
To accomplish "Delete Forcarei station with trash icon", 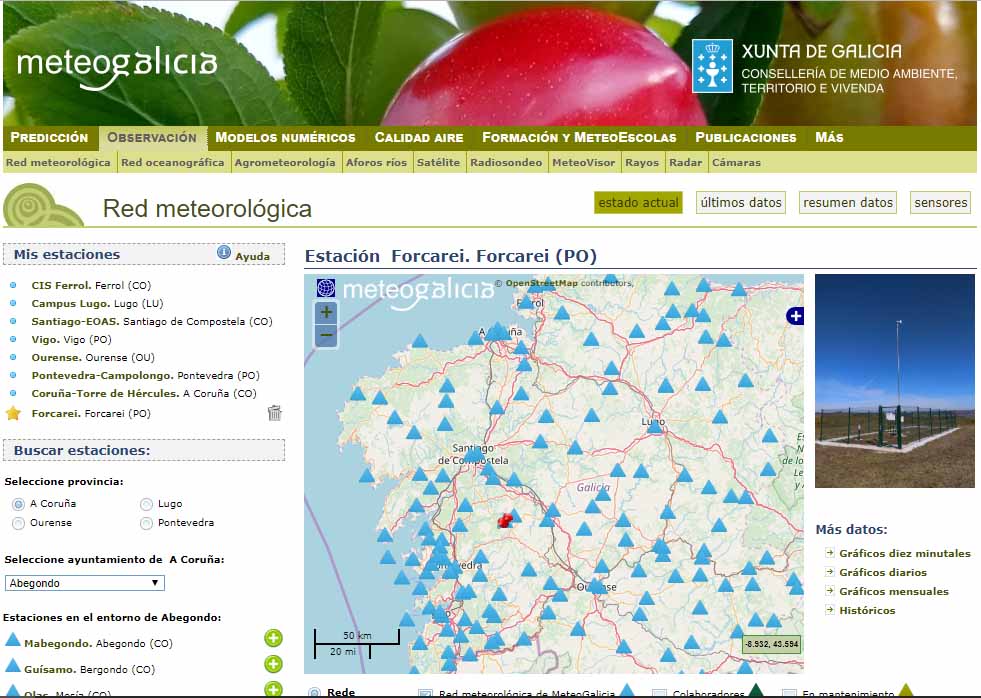I will (275, 413).
